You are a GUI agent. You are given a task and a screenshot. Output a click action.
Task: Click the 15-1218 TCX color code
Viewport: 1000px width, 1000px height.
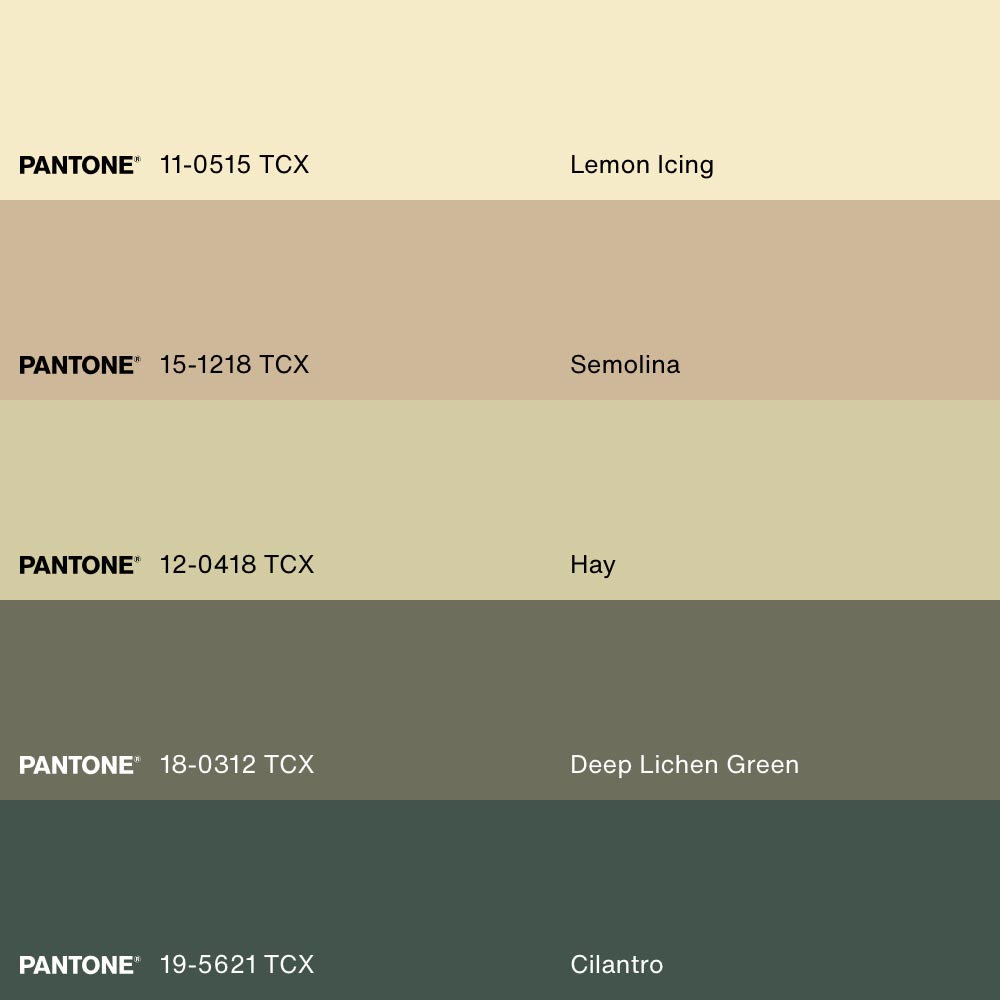tap(234, 365)
